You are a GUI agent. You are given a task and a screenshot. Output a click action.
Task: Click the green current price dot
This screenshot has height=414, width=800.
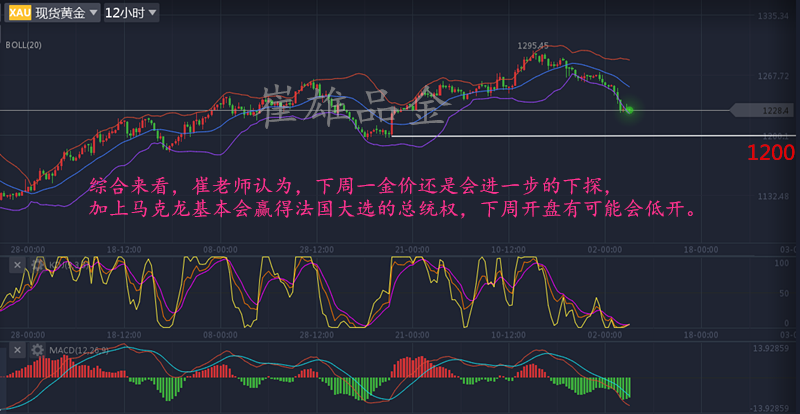click(x=629, y=110)
